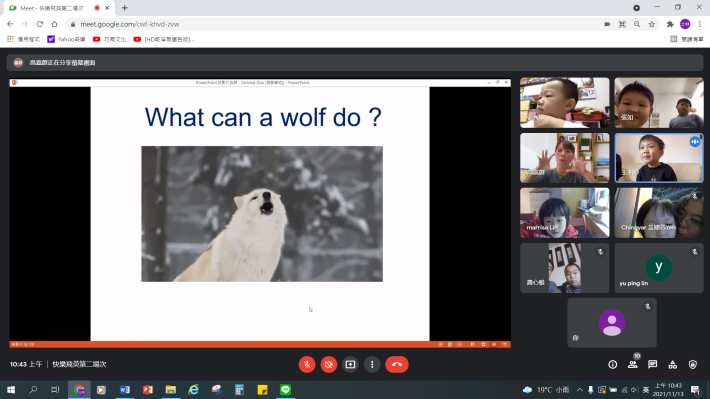
Task: Click the address bar with meet.google.com URL
Action: pos(335,24)
